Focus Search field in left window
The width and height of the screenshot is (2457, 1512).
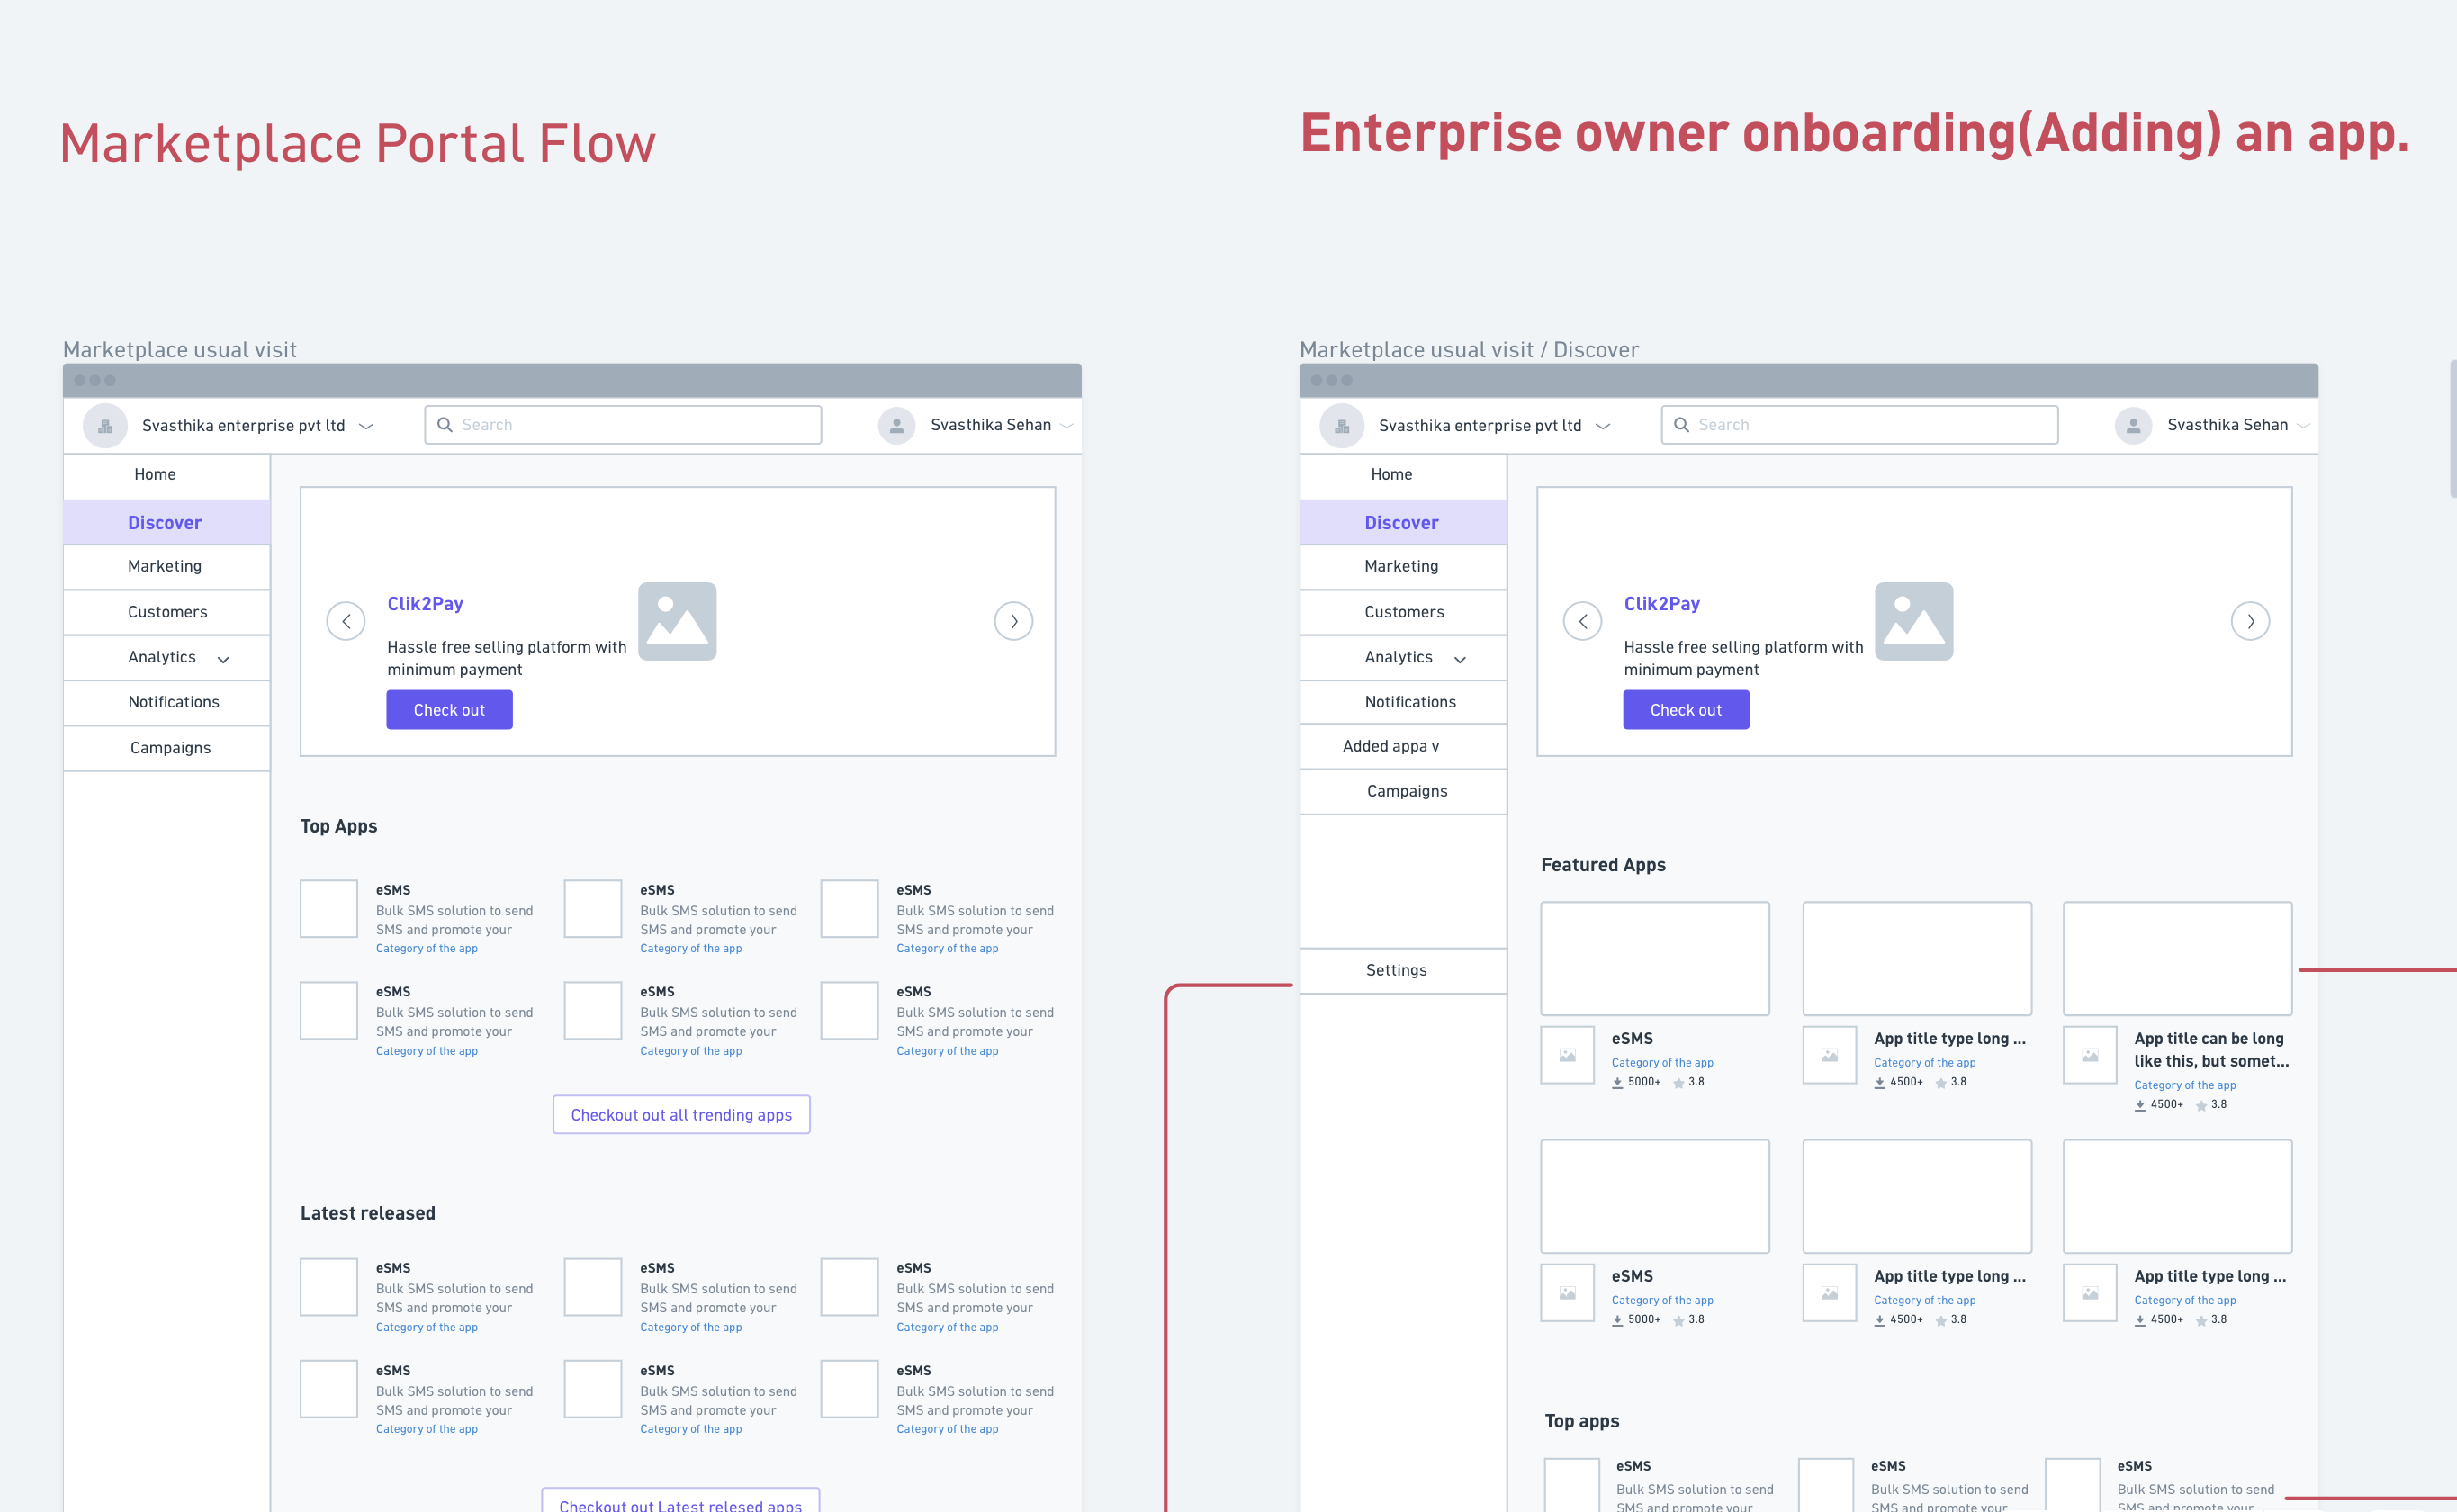click(x=623, y=425)
